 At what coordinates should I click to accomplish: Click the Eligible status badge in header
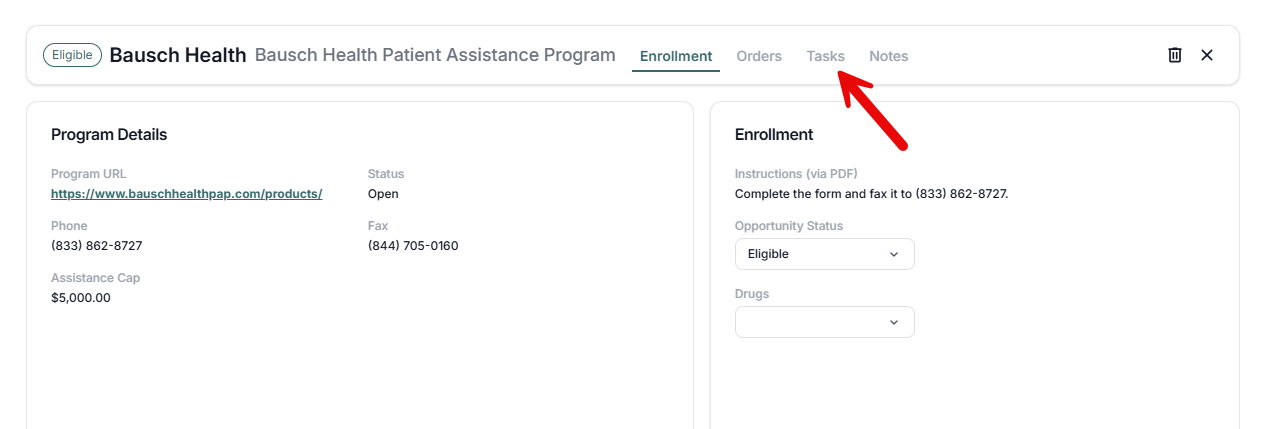point(72,55)
